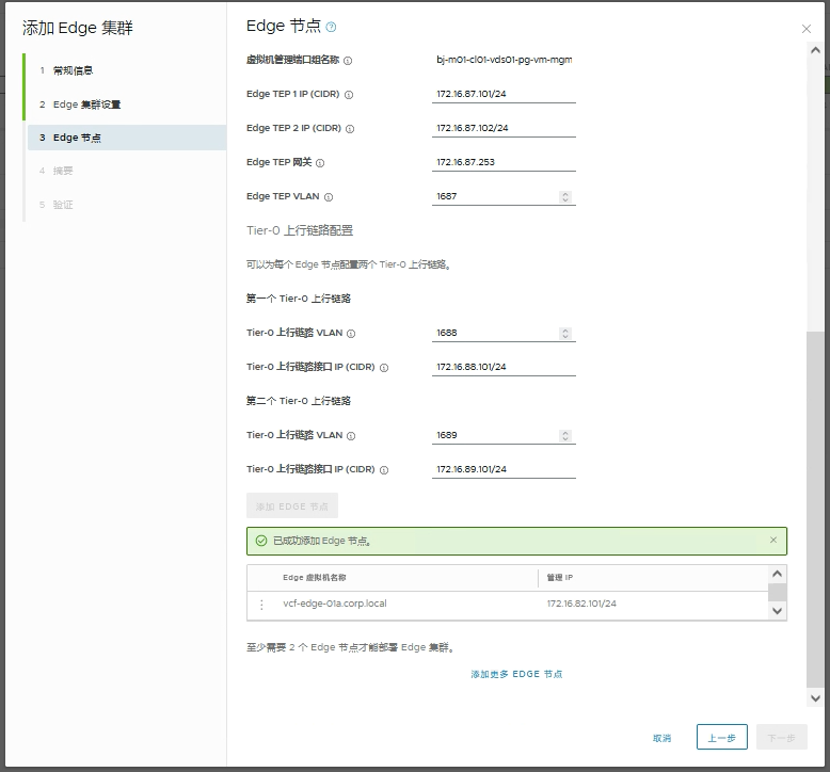The height and width of the screenshot is (772, 830).
Task: Focus the Edge TEP 1 IP field
Action: click(x=504, y=94)
